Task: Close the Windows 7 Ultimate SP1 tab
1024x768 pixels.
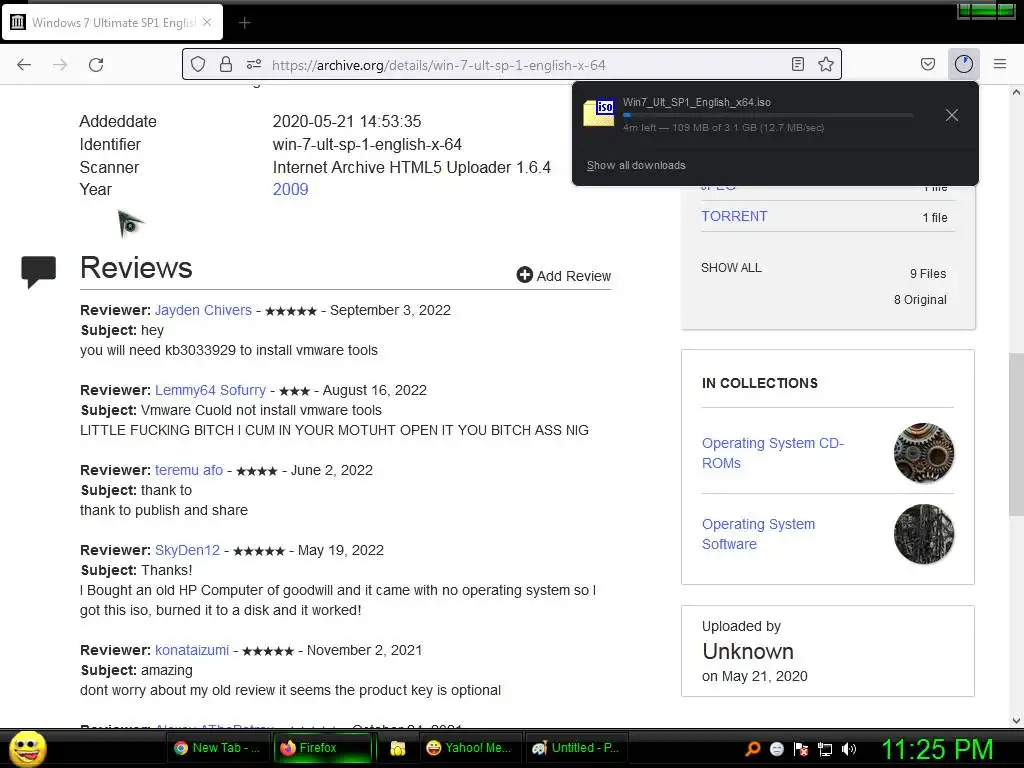Action: point(207,22)
